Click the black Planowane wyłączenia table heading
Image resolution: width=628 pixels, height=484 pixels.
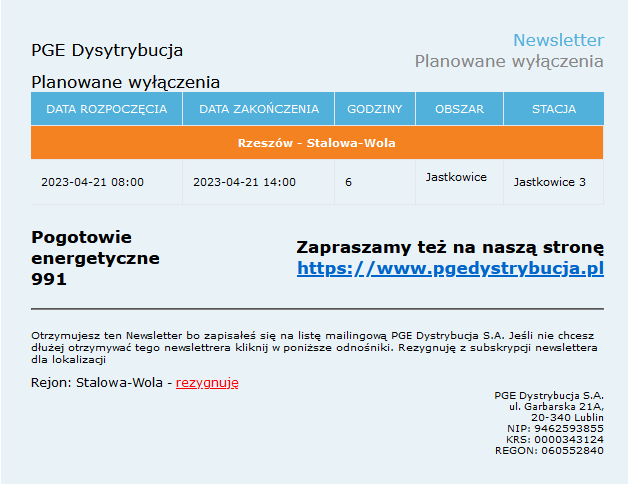pyautogui.click(x=125, y=83)
